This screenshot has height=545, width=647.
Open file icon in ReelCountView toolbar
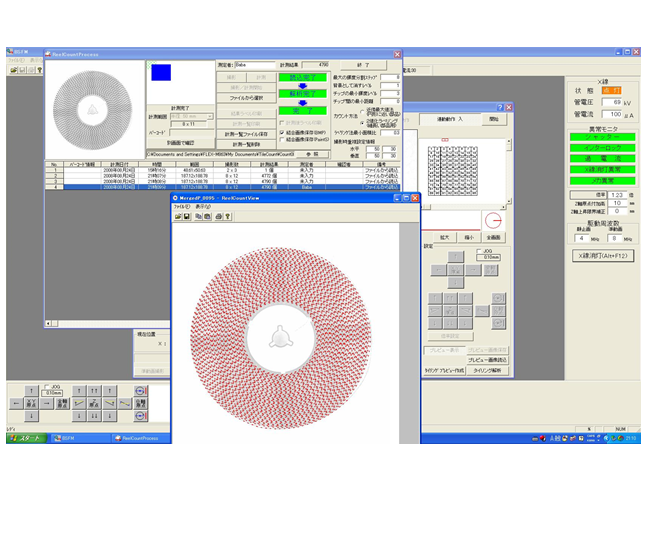coord(178,216)
